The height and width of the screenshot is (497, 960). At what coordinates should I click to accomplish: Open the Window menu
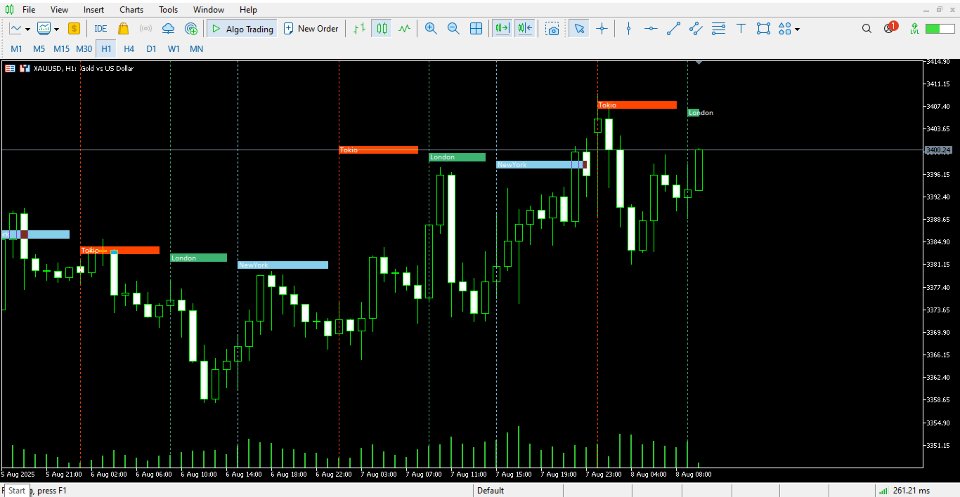coord(208,10)
